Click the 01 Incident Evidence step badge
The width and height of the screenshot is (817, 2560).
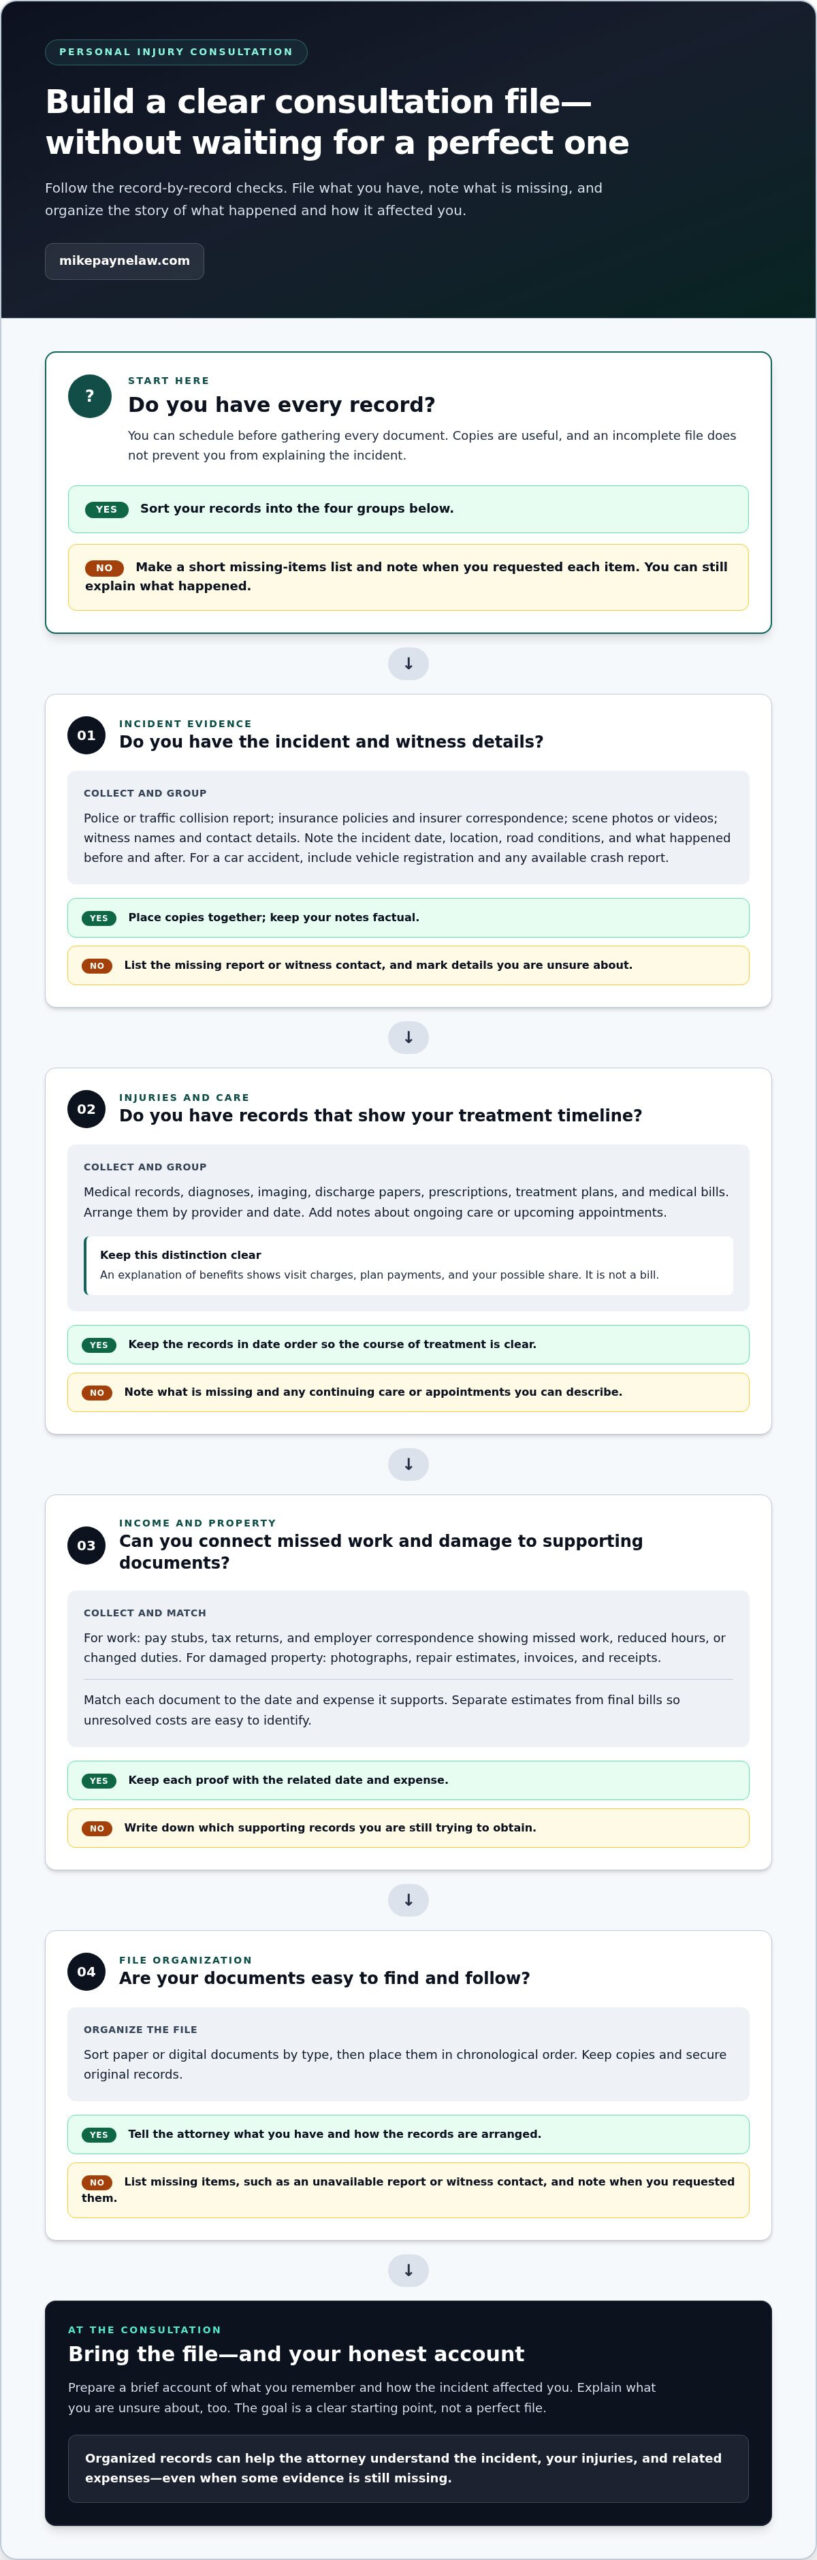pyautogui.click(x=86, y=735)
